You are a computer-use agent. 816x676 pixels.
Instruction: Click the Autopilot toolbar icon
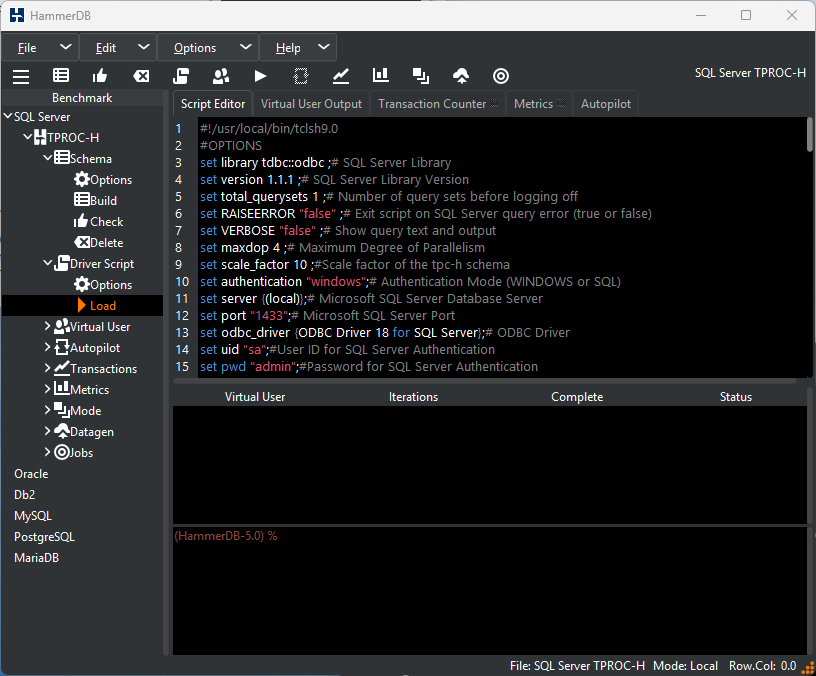coord(301,76)
